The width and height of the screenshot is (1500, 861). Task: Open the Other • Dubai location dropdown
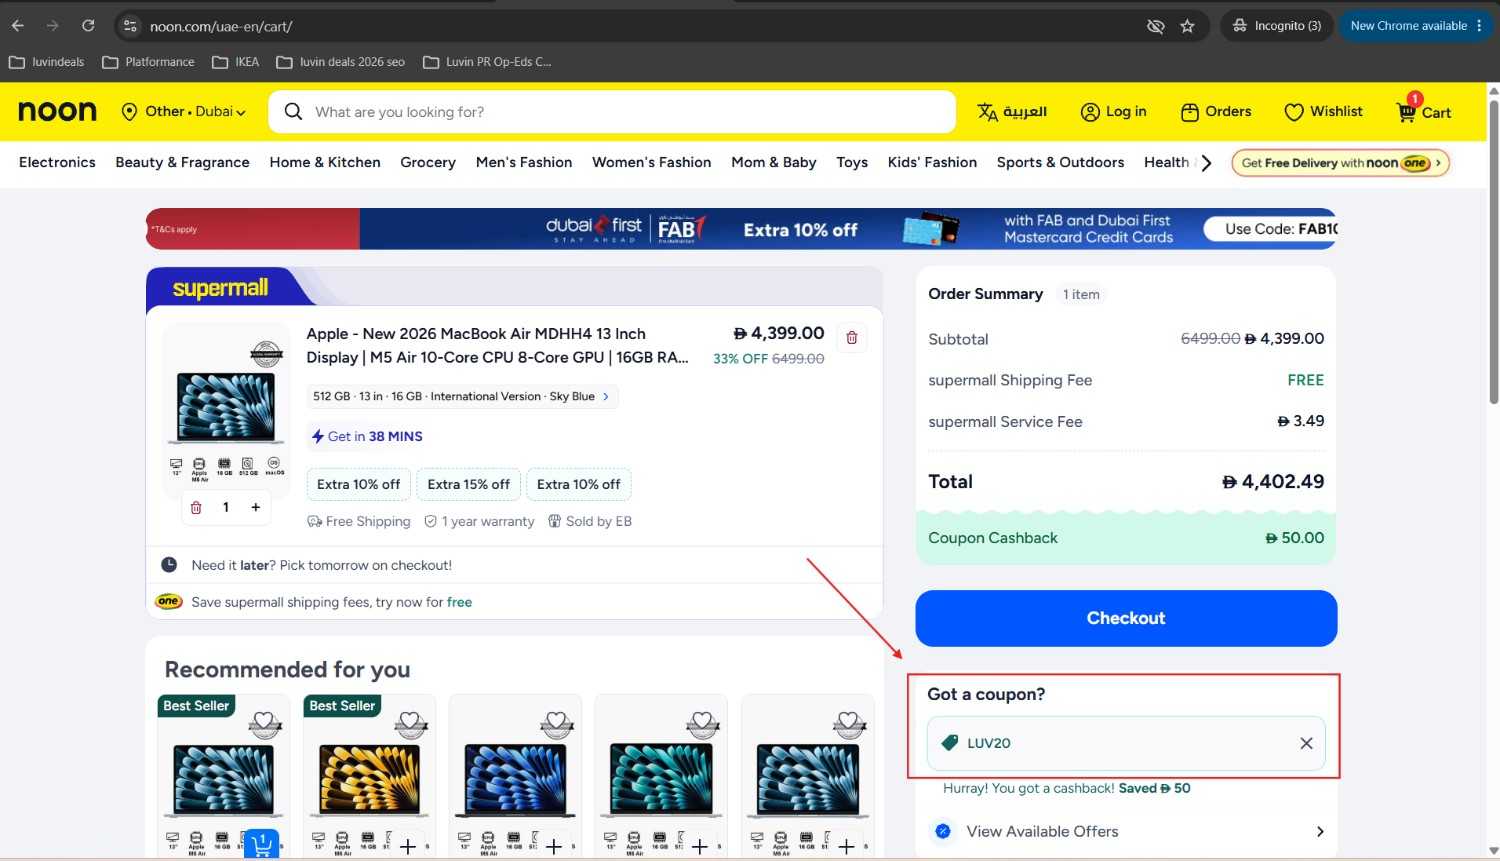[183, 112]
